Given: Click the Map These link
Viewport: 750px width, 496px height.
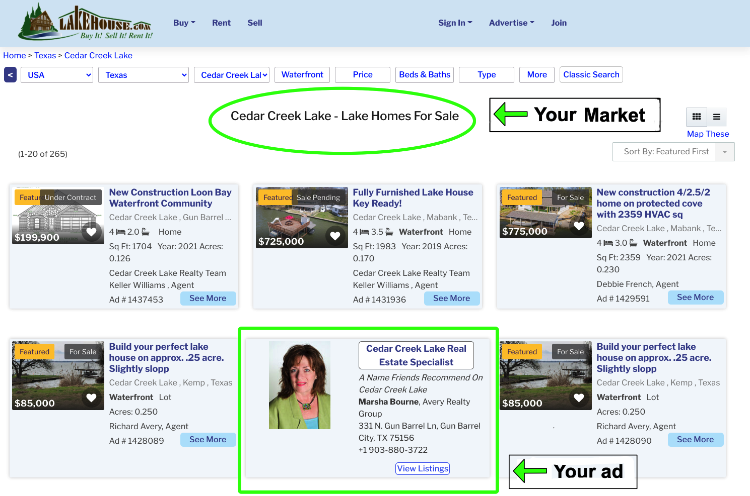Looking at the screenshot, I should (x=708, y=134).
